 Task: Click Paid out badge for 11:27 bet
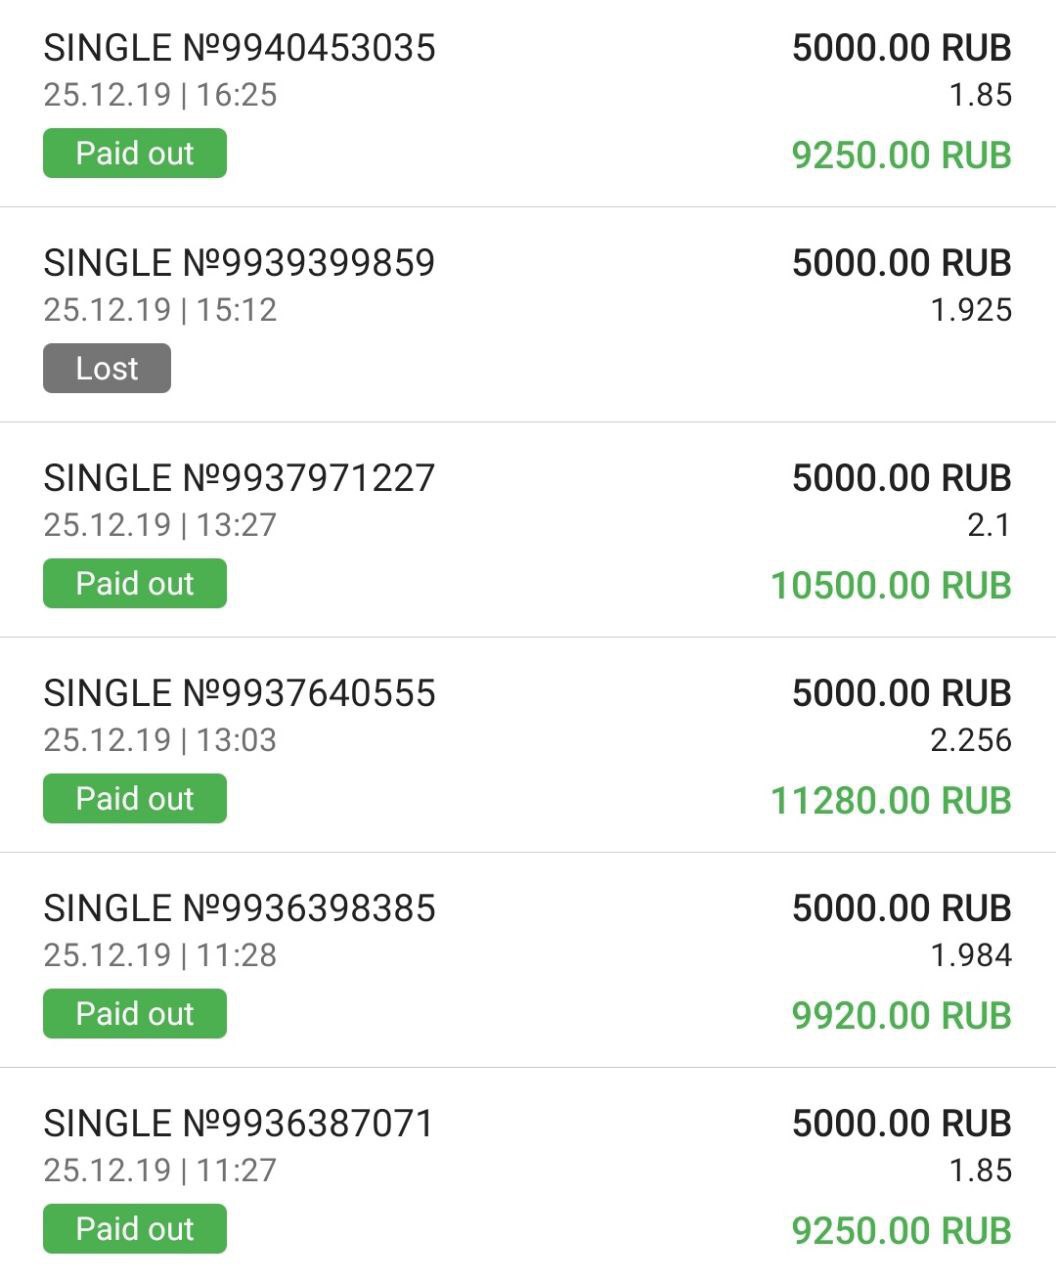(135, 1228)
